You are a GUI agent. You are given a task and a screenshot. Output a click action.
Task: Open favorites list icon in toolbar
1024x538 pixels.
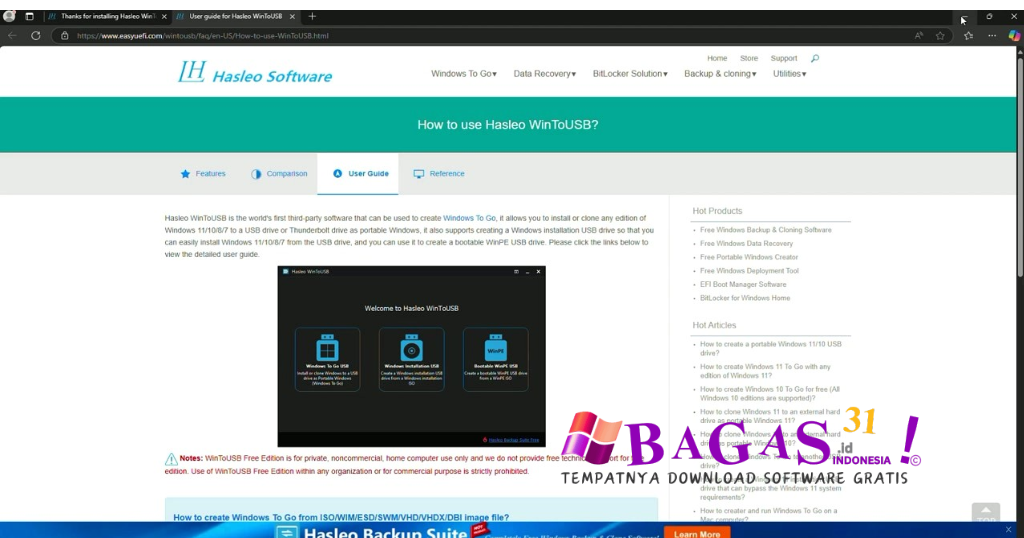[968, 36]
